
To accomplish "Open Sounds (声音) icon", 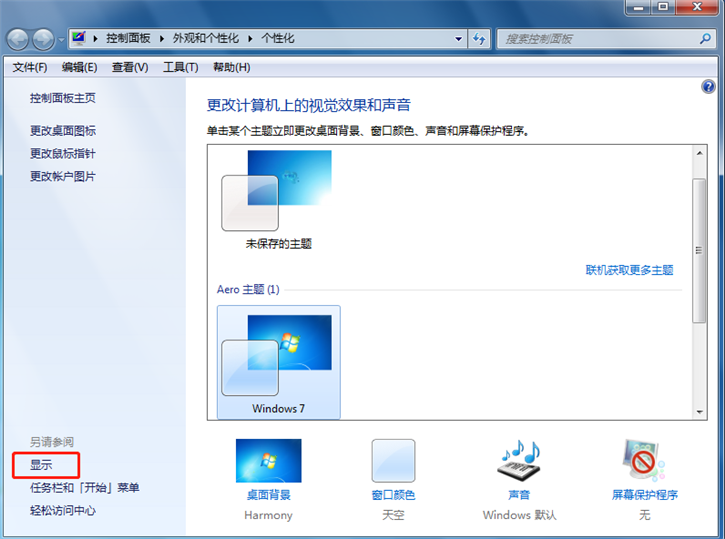I will click(x=518, y=462).
